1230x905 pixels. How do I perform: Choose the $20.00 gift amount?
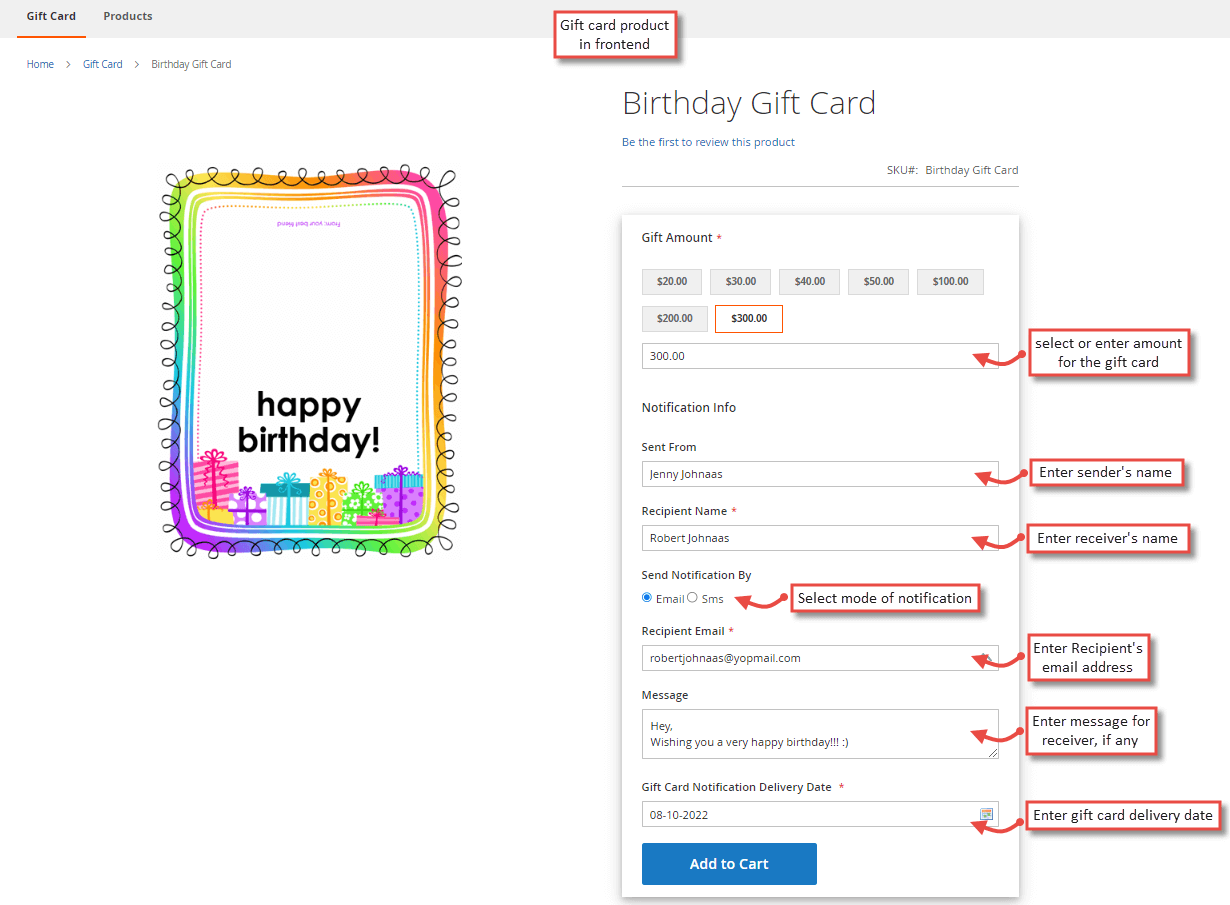672,281
